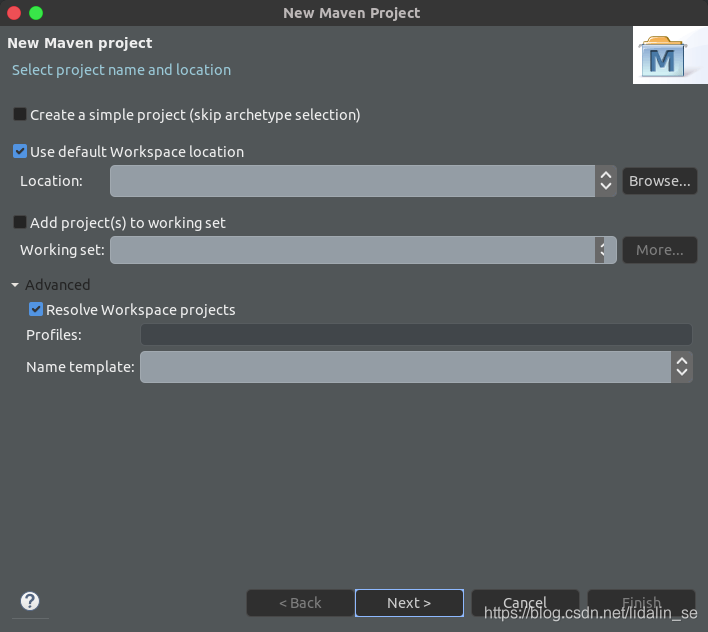
Task: Click the 'Working set:' label
Action: [x=62, y=250]
